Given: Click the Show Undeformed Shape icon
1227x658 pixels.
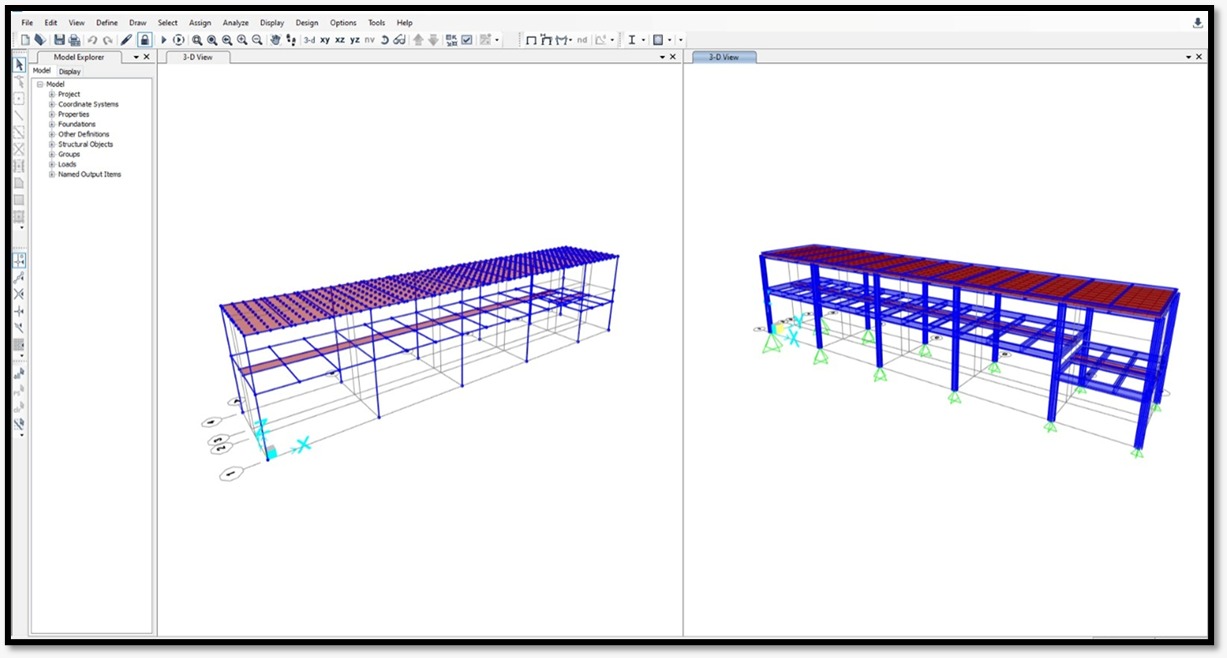Looking at the screenshot, I should 532,40.
